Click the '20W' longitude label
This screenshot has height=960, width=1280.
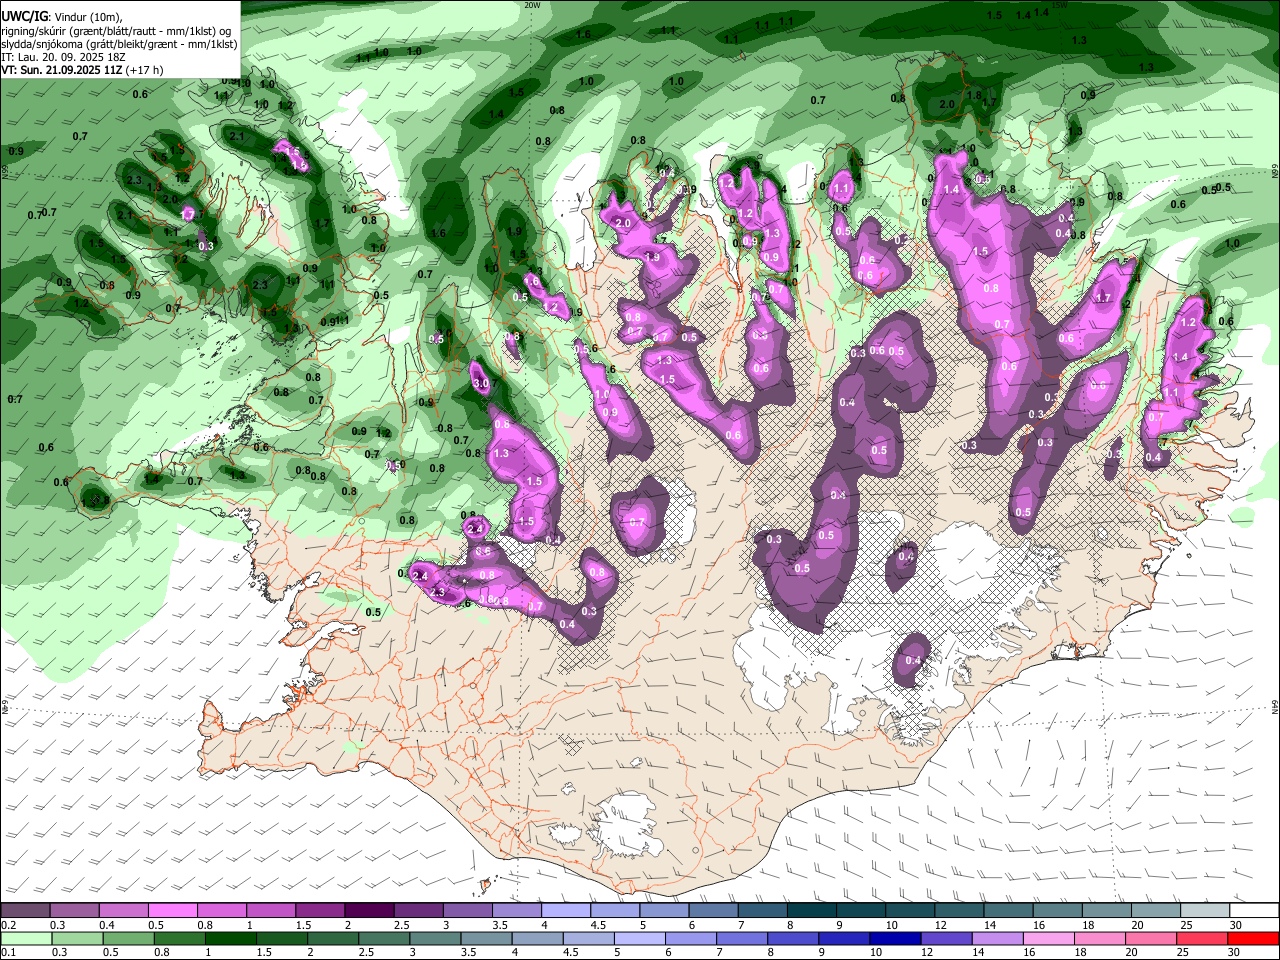point(533,5)
